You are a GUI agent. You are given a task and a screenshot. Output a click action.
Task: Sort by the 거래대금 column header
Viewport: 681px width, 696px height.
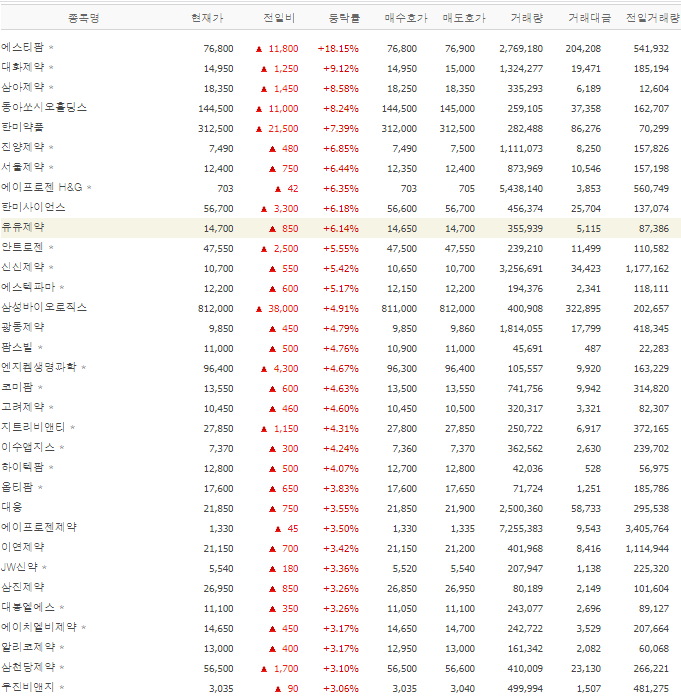(590, 18)
